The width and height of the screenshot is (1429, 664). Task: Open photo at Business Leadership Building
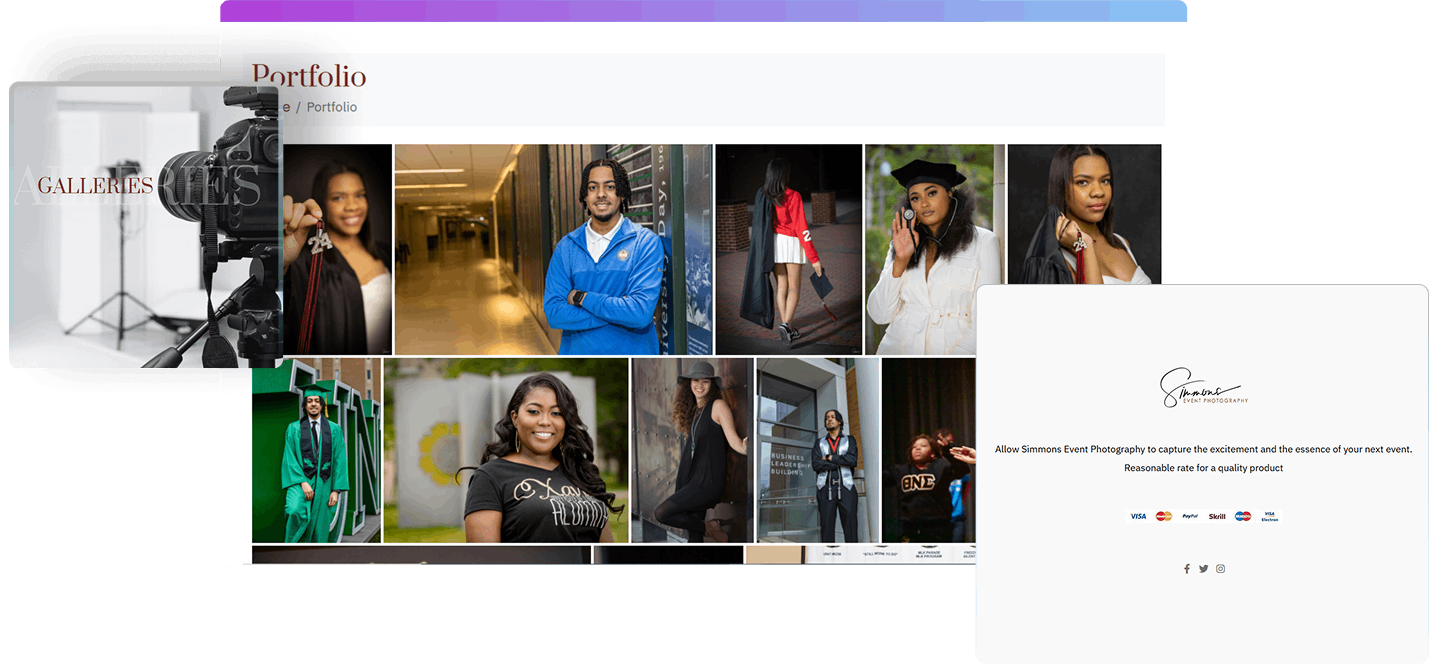818,450
